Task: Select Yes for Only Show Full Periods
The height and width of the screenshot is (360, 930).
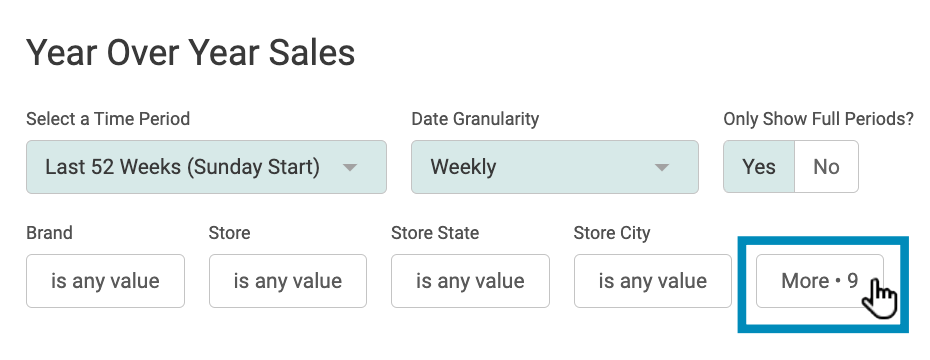Action: 759,167
